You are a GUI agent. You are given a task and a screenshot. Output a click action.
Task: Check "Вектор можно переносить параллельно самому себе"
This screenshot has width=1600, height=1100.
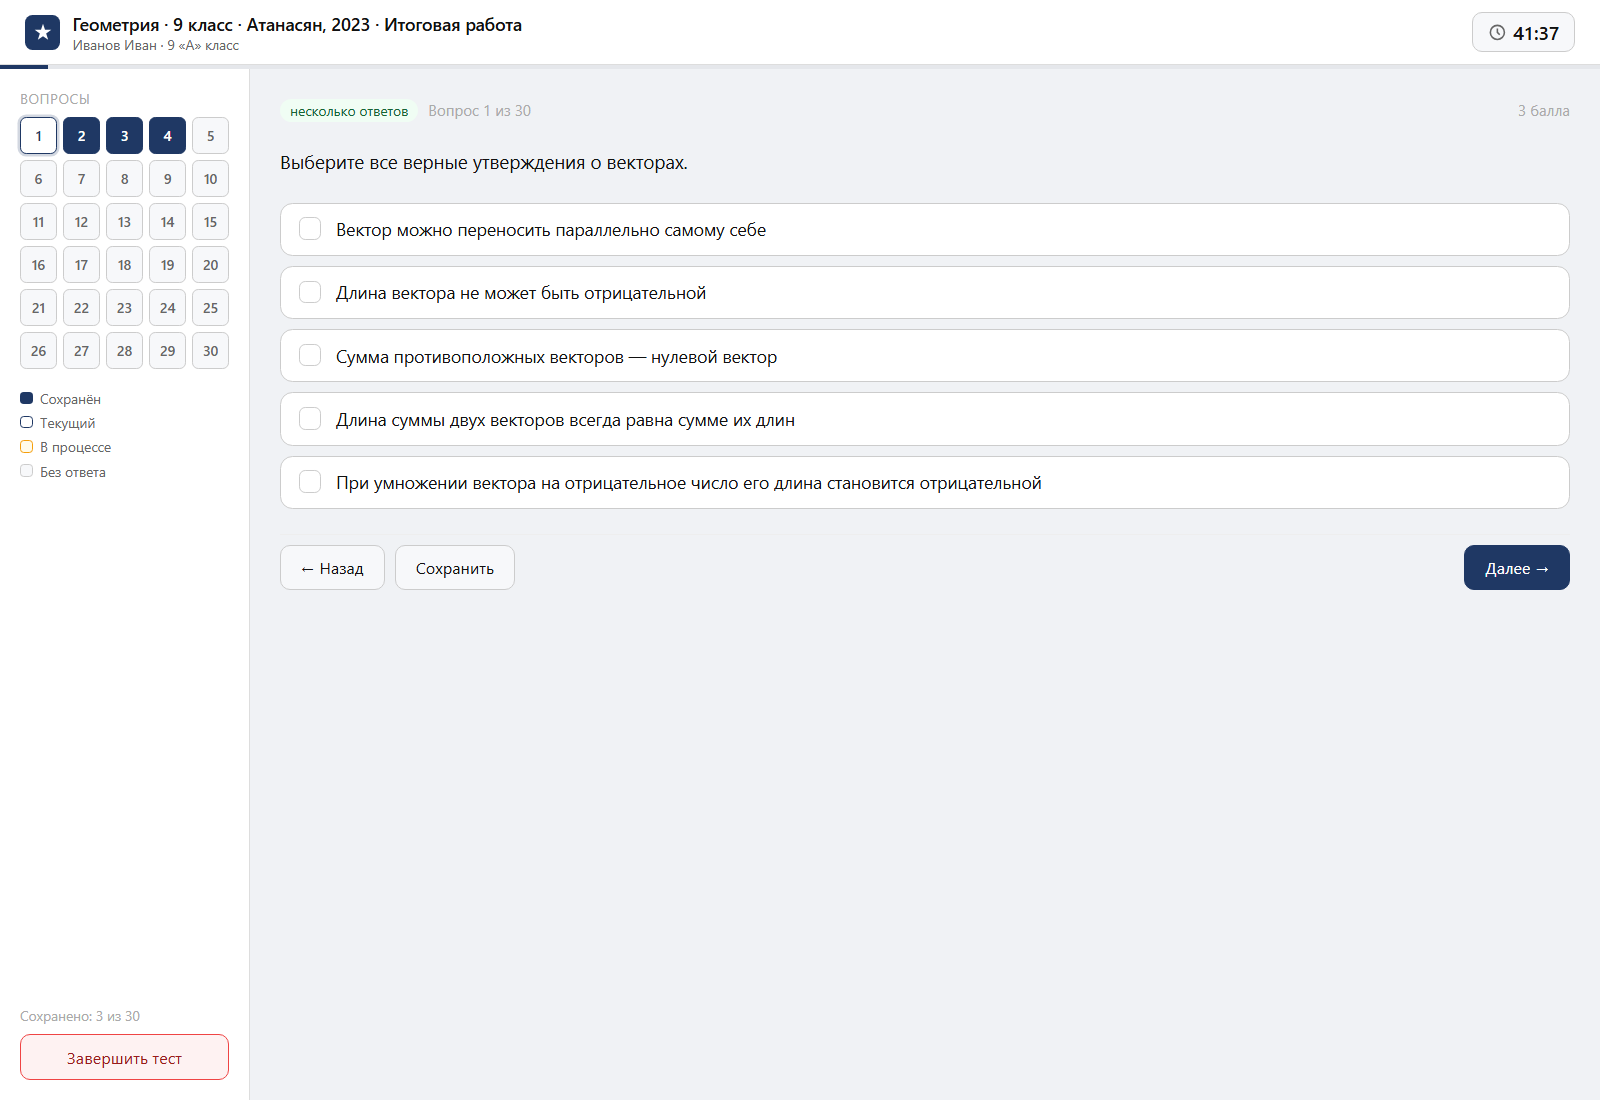click(x=310, y=229)
